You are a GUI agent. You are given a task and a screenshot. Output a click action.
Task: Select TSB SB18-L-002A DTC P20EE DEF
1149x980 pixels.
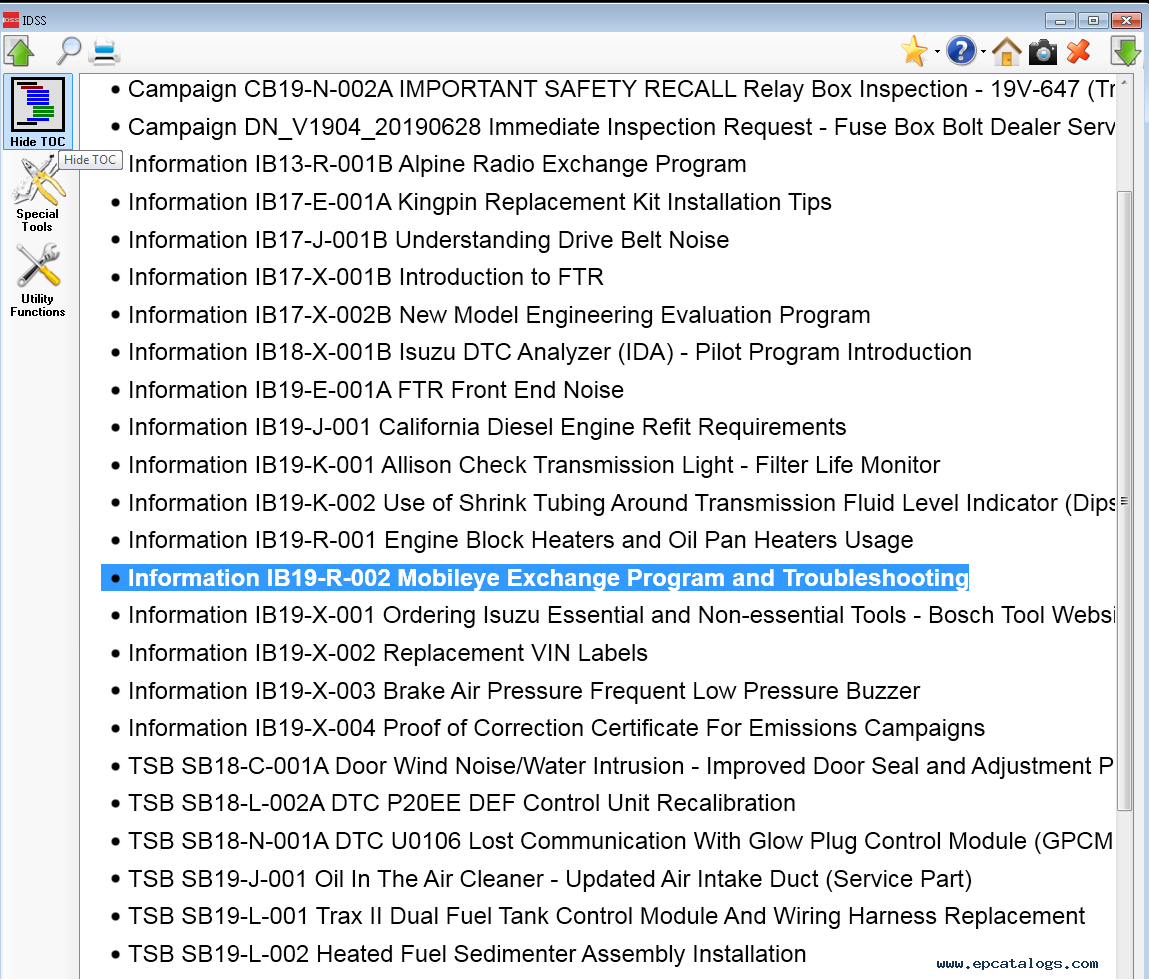462,803
